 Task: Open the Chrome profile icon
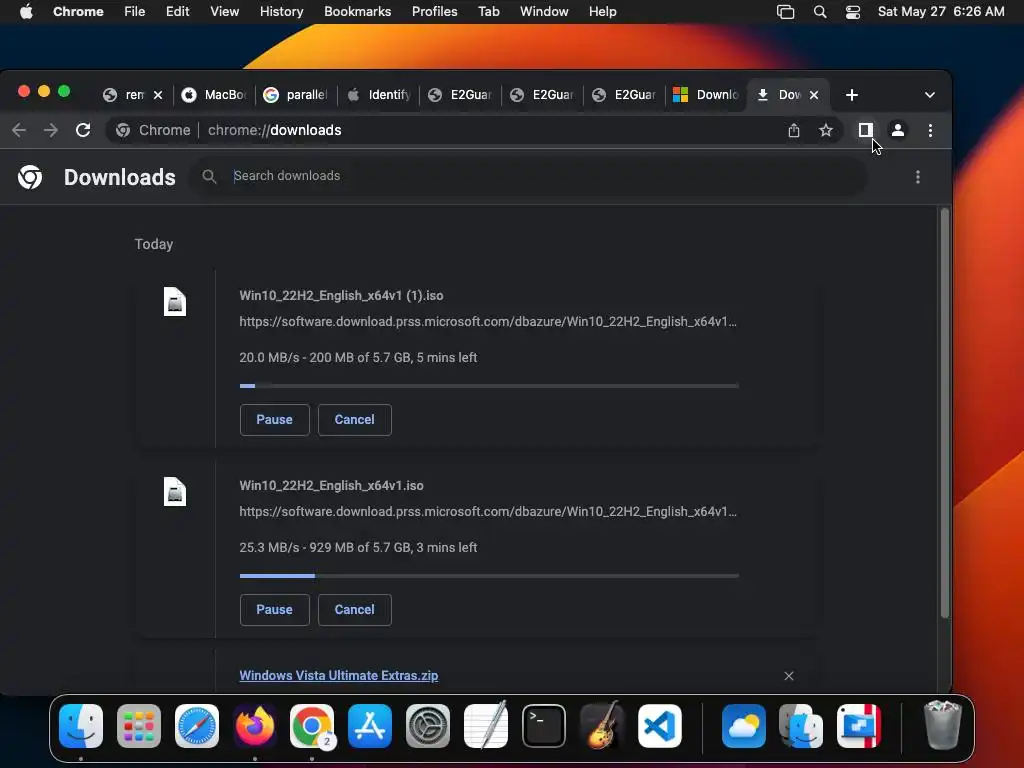pyautogui.click(x=898, y=130)
